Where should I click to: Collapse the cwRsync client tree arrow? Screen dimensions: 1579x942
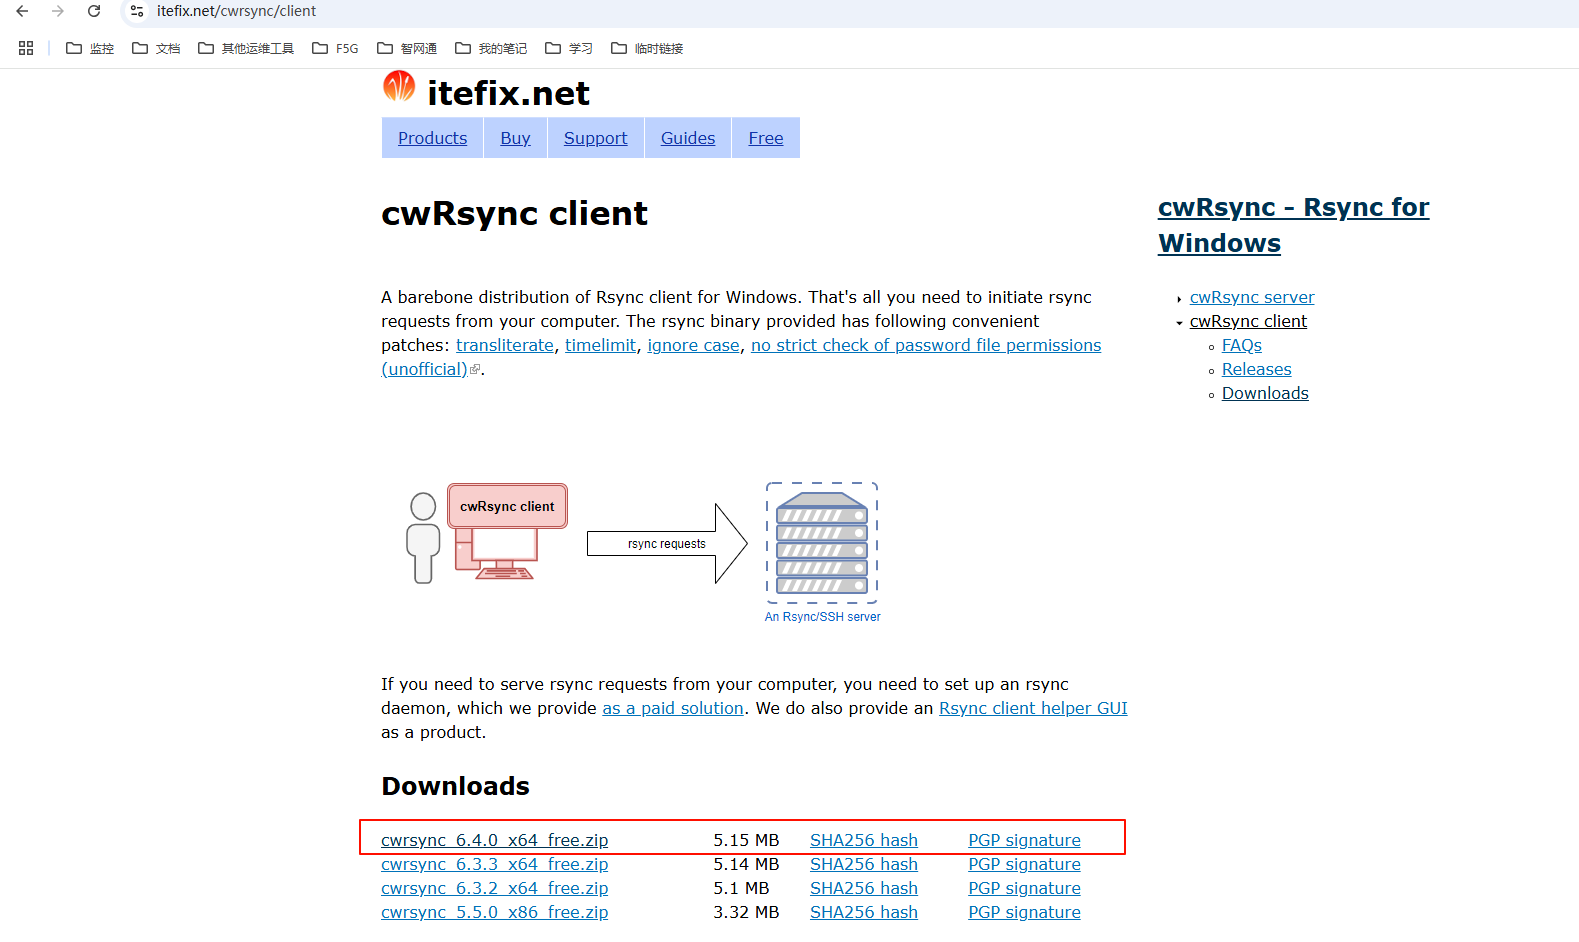[x=1179, y=323]
